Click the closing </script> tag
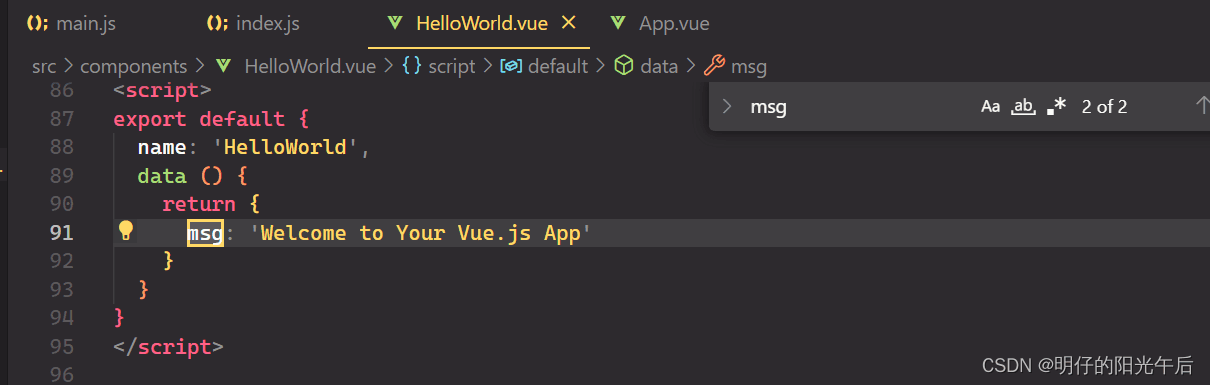 [x=168, y=347]
